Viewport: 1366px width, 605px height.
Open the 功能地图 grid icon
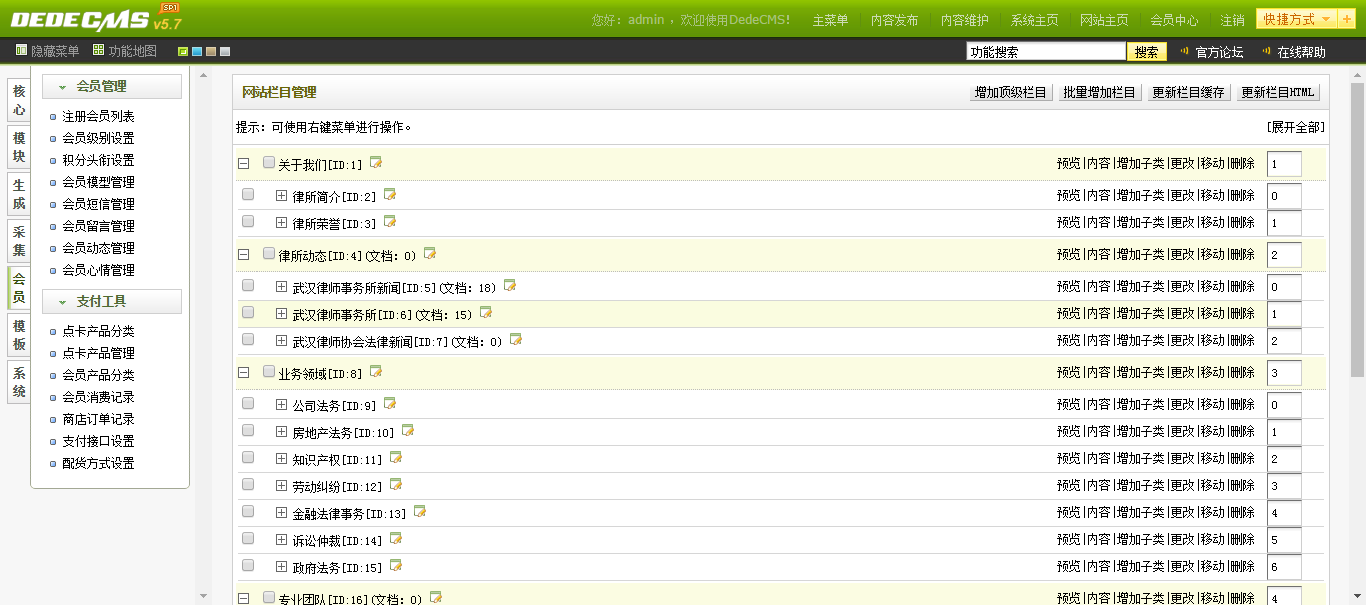99,51
